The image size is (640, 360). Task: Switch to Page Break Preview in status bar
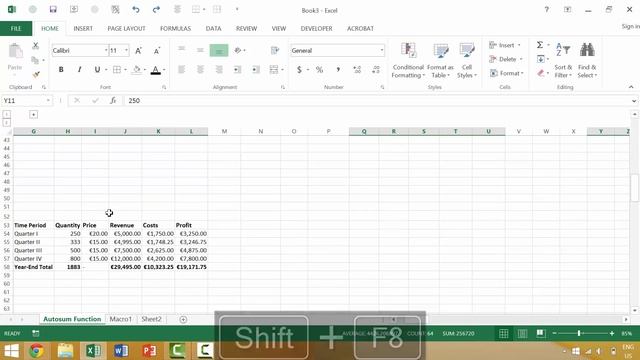pyautogui.click(x=541, y=333)
